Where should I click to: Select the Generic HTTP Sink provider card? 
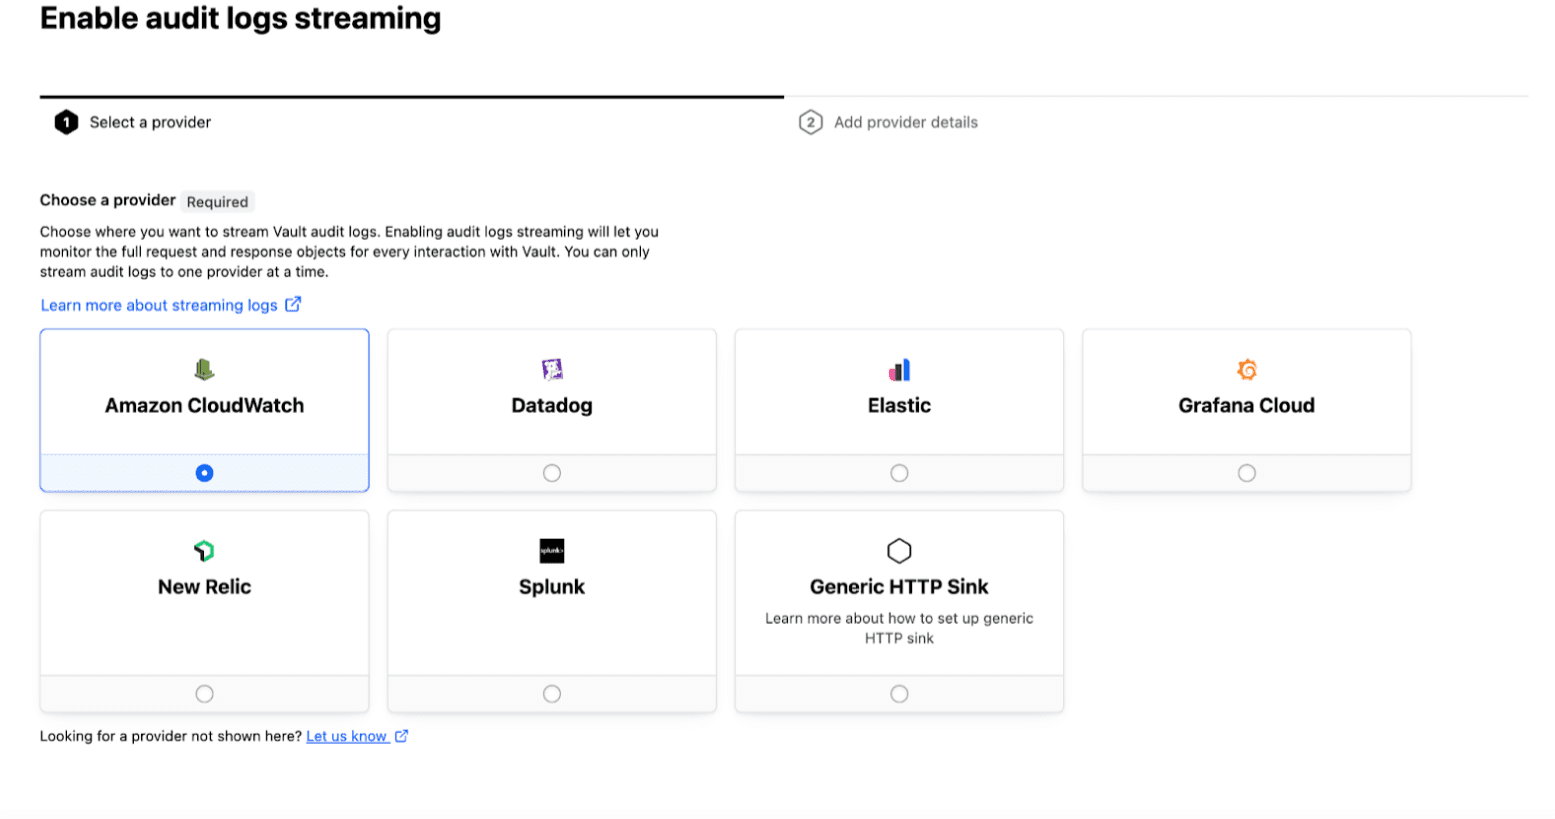coord(898,585)
